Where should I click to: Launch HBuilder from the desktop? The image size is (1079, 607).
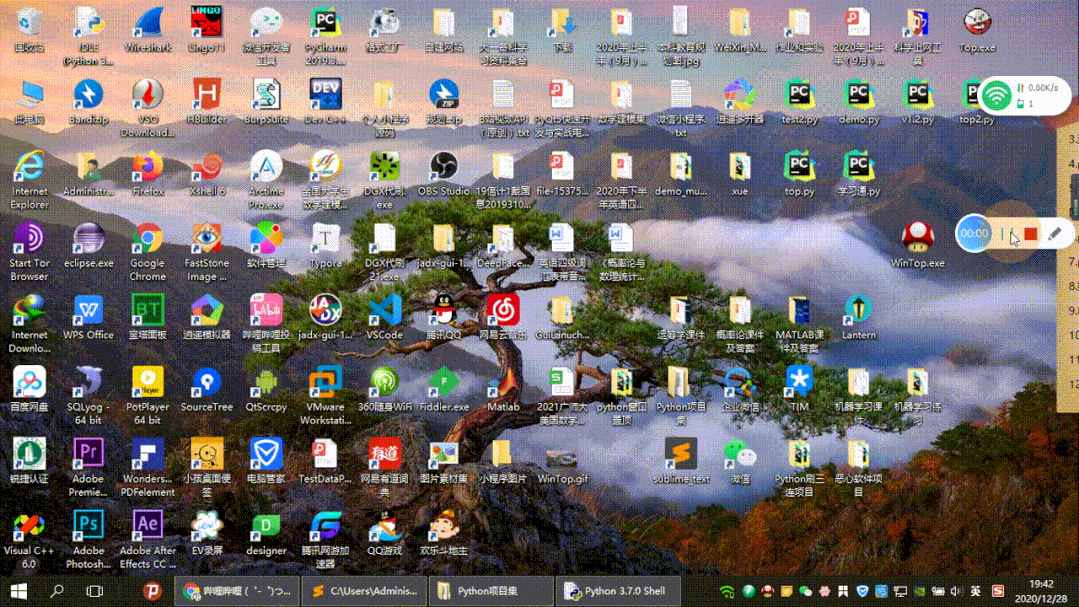206,102
